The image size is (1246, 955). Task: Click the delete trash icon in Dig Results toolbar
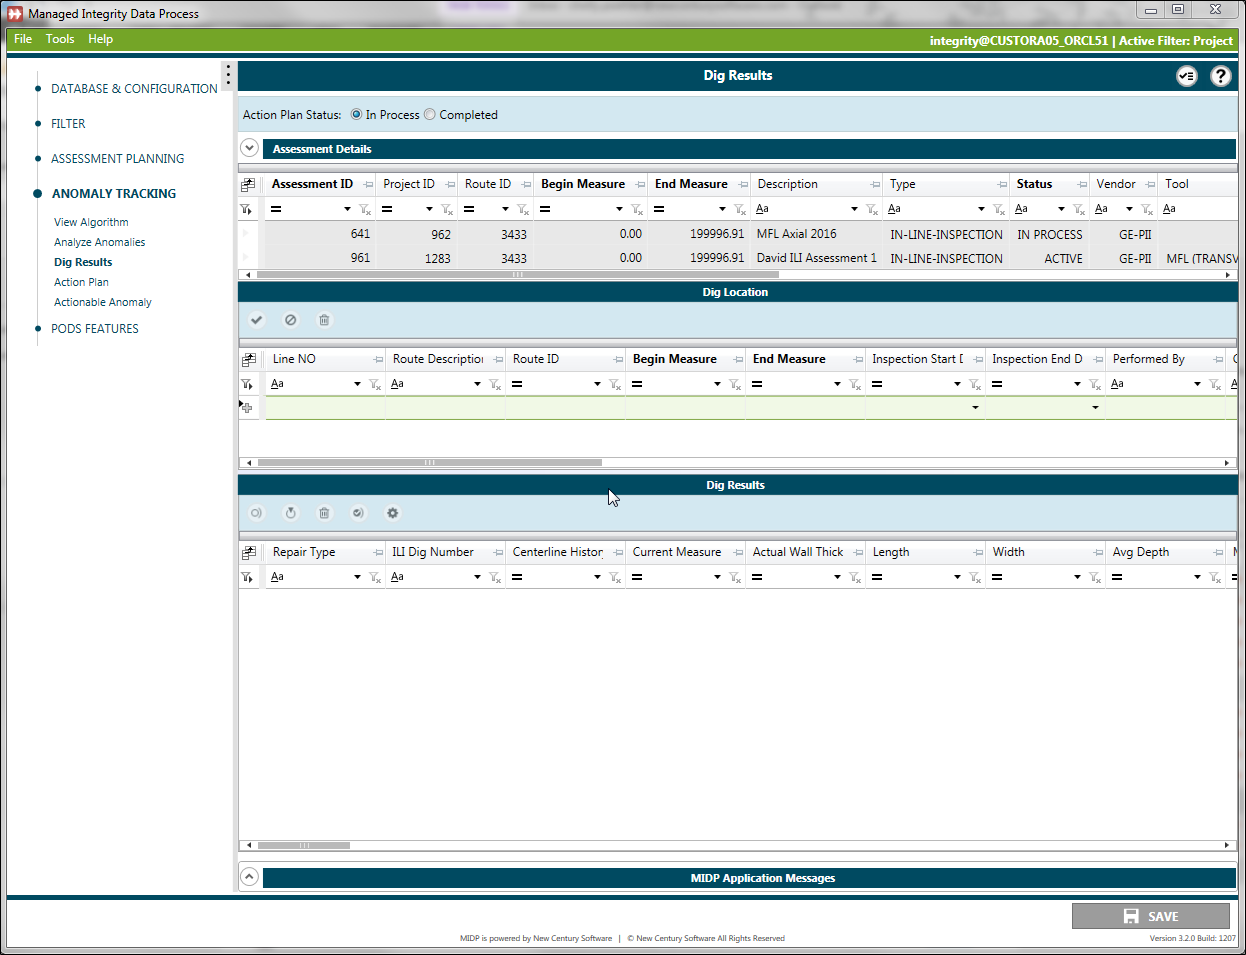(x=324, y=512)
